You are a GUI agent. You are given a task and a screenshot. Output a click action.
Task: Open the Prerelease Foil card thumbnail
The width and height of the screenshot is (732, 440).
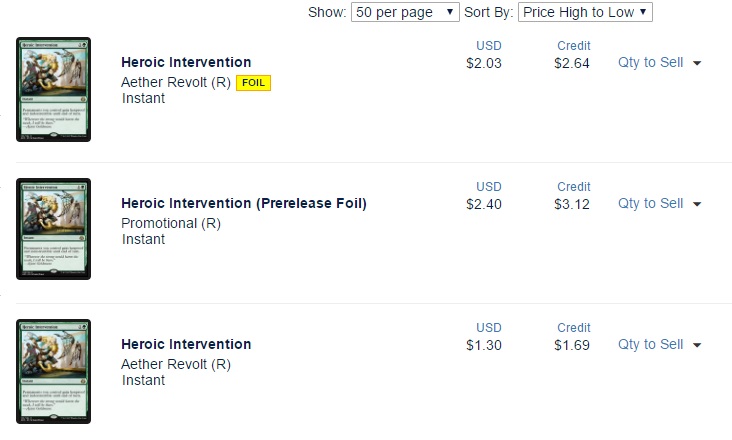pos(54,230)
